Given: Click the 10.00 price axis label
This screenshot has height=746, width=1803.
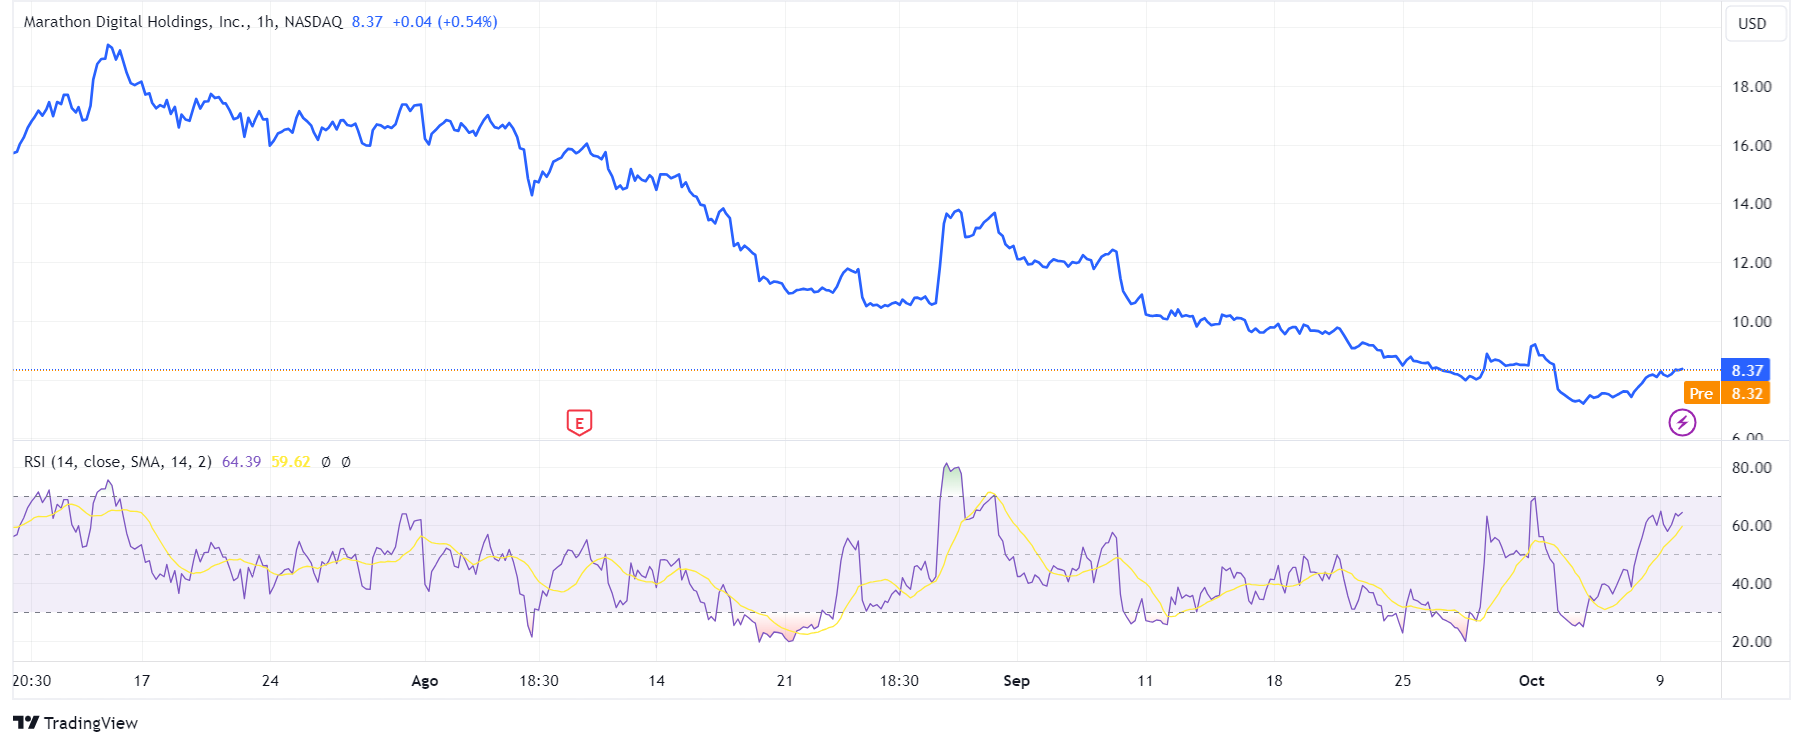Looking at the screenshot, I should [x=1751, y=322].
